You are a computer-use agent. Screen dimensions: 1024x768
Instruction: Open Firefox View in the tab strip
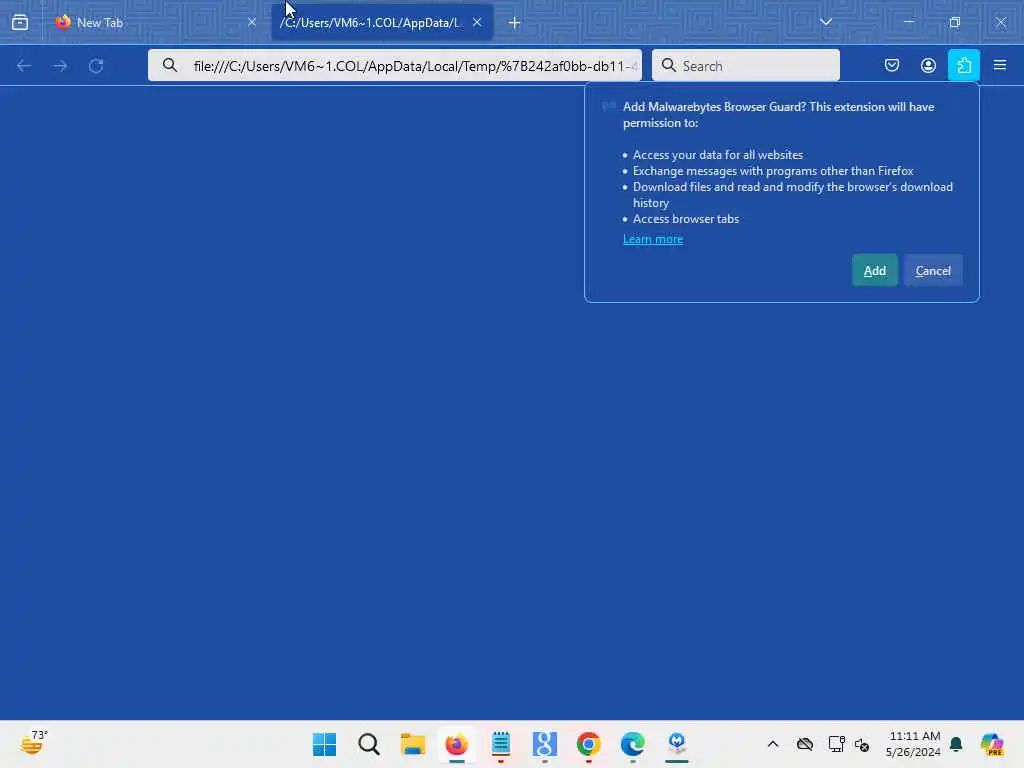click(20, 22)
